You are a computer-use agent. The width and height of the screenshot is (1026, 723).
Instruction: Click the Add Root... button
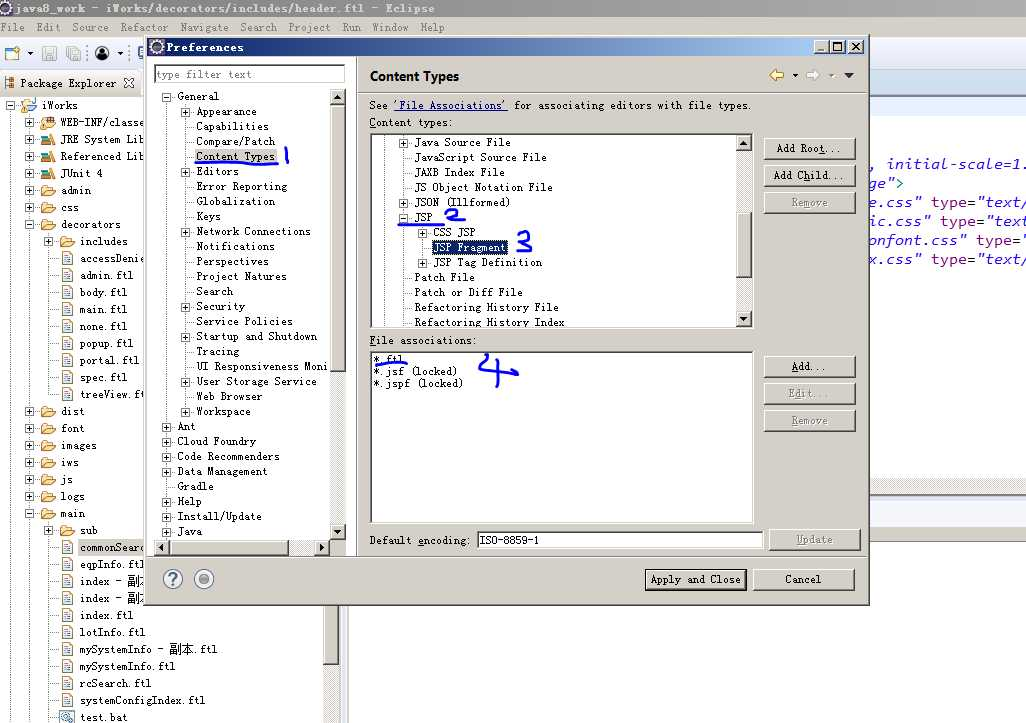tap(809, 149)
